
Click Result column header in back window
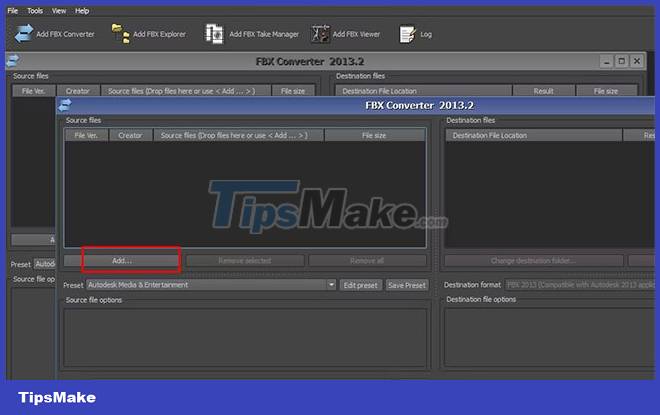click(543, 91)
